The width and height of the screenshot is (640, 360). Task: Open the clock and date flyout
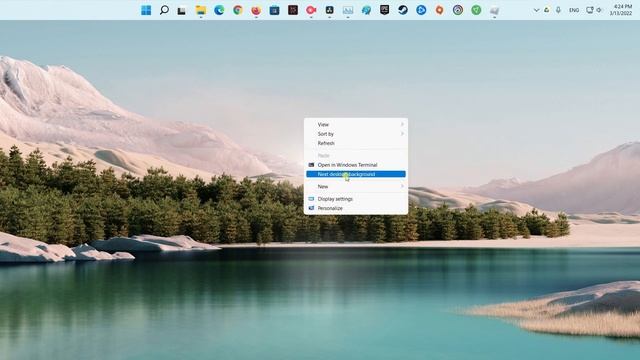[x=621, y=10]
